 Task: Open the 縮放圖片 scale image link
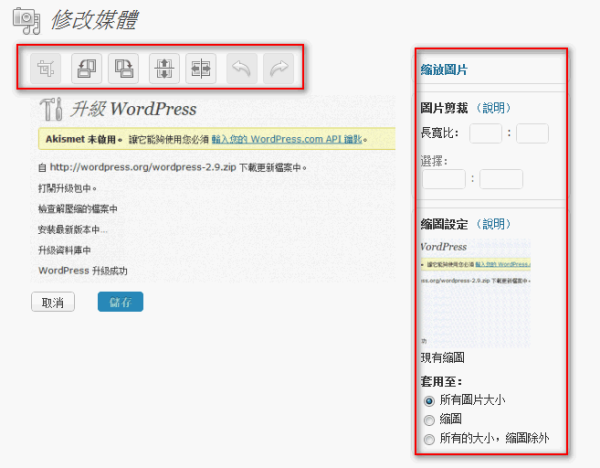coord(444,70)
